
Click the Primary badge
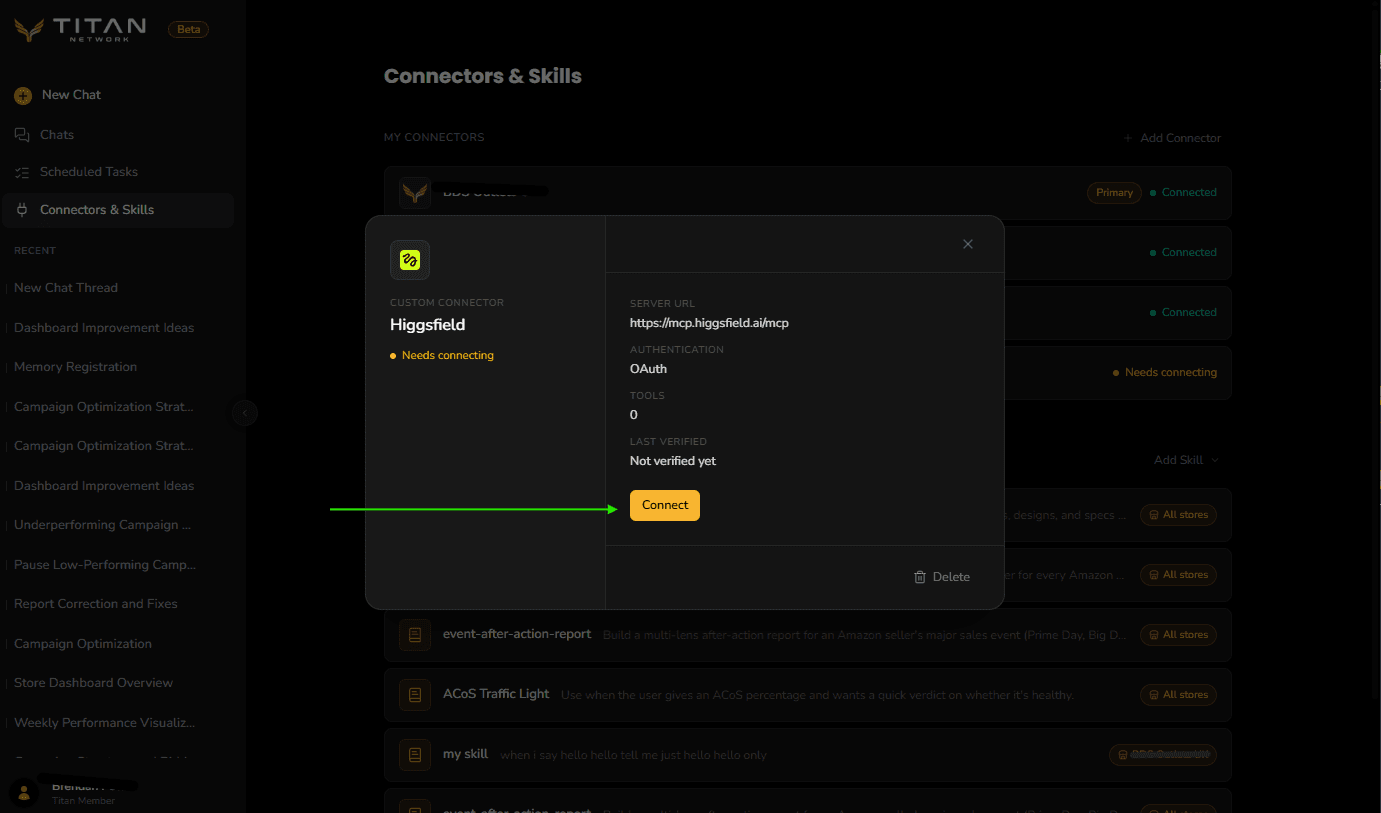point(1114,193)
